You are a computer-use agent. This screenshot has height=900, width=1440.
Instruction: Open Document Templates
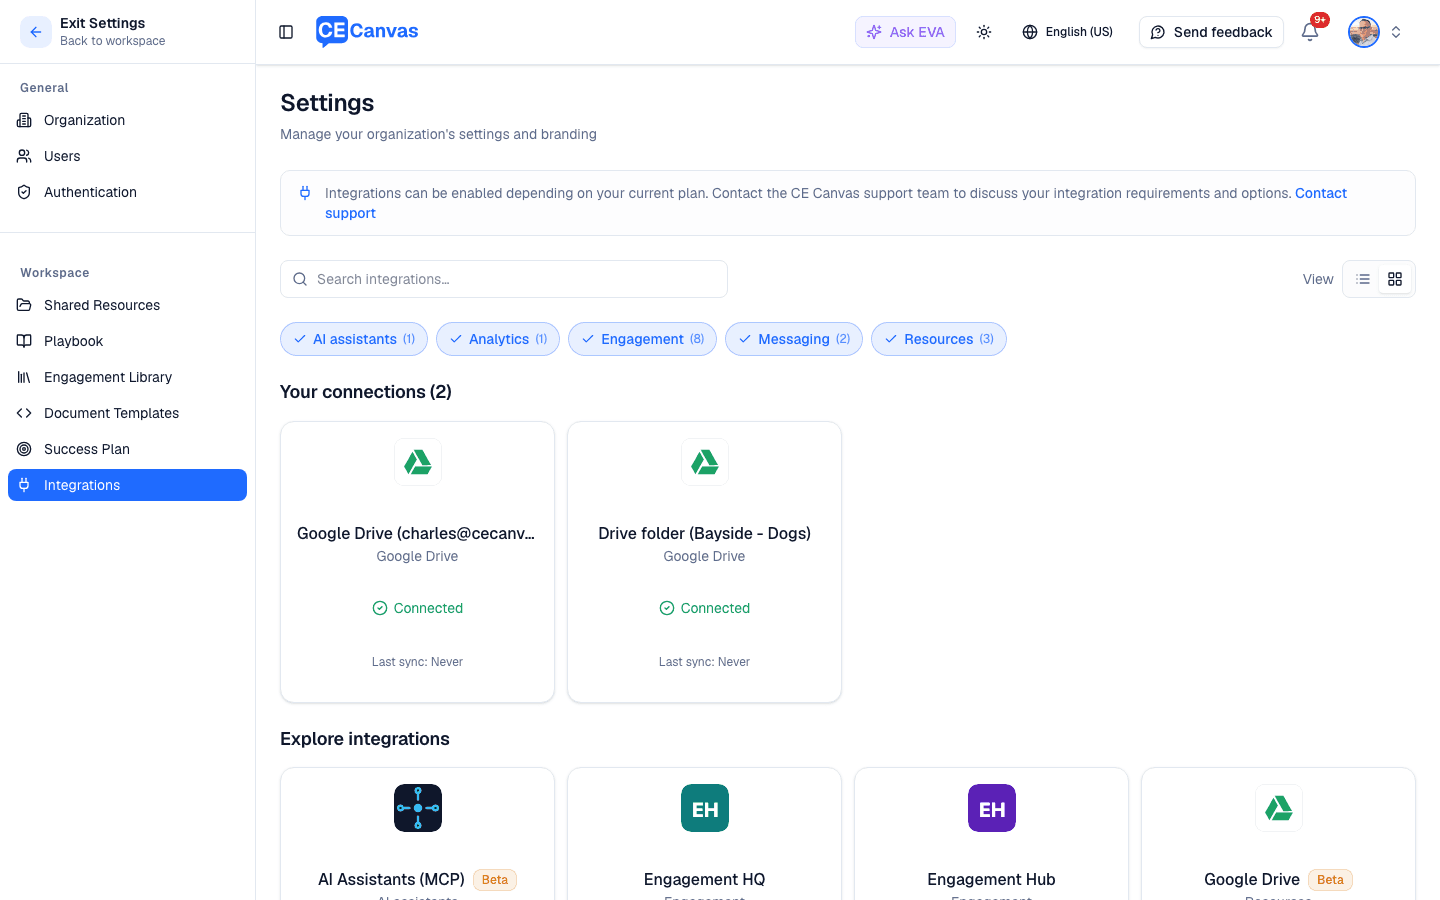[127, 413]
